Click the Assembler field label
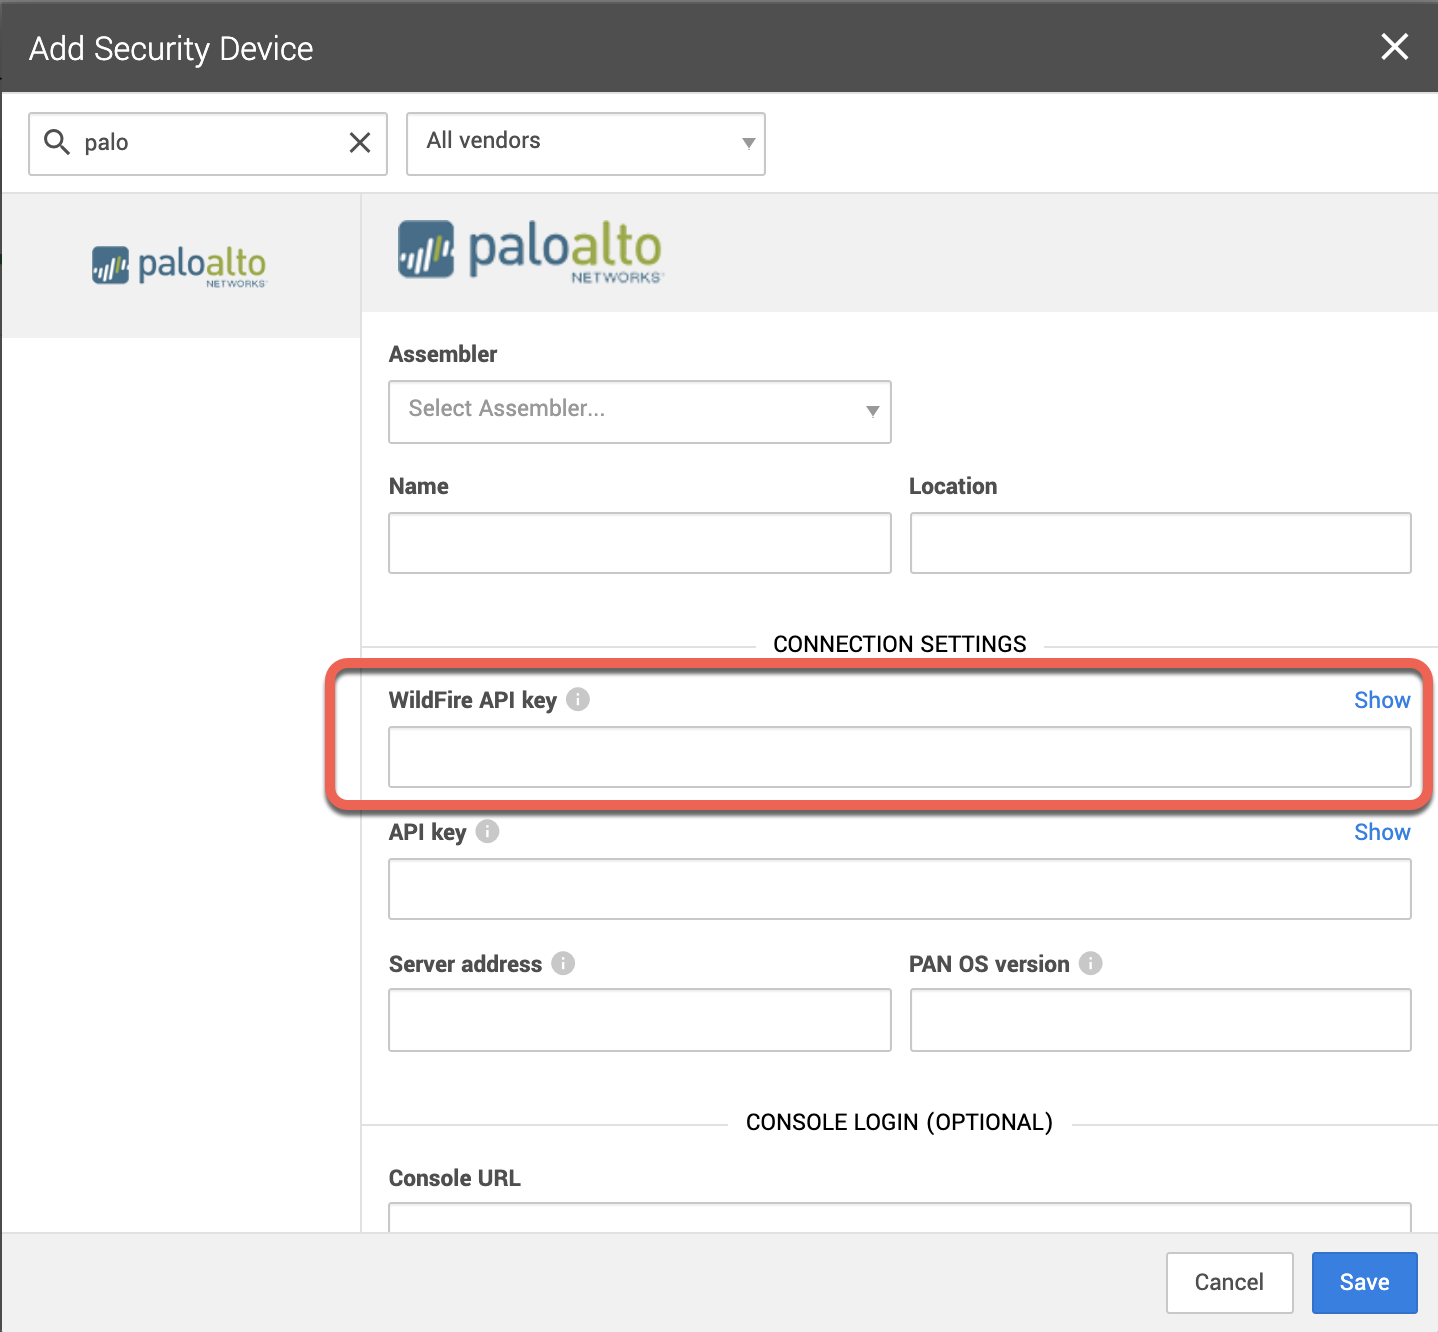 pyautogui.click(x=443, y=354)
